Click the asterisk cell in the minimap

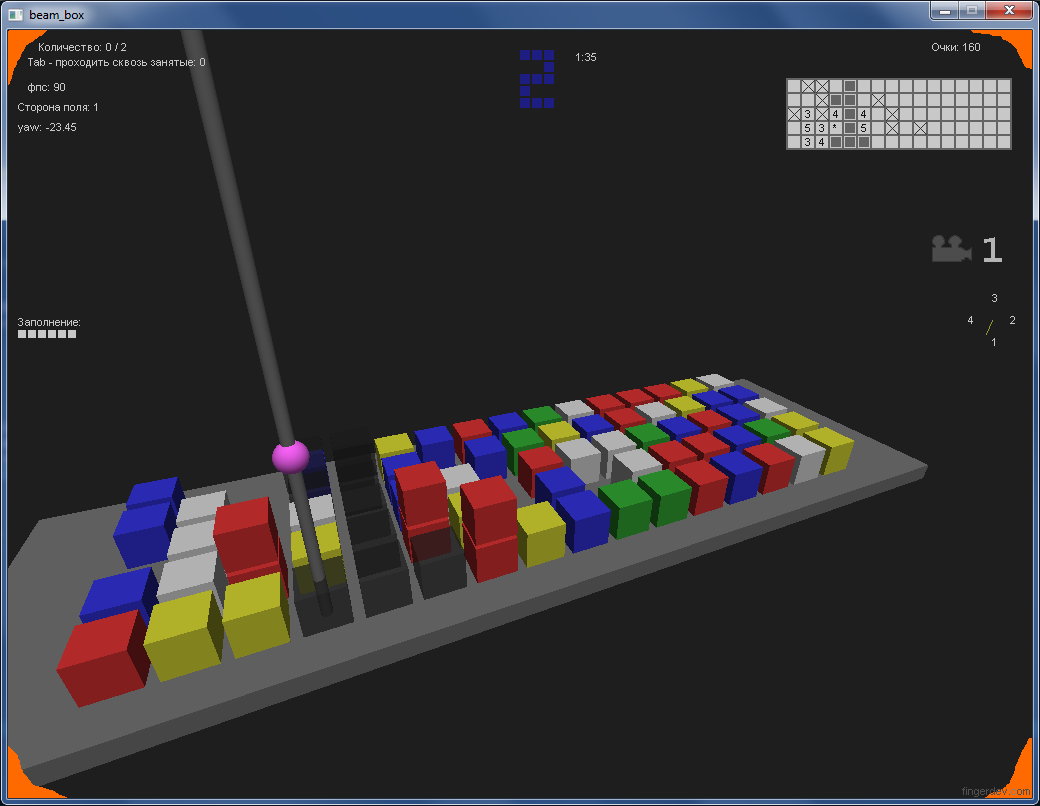(835, 128)
